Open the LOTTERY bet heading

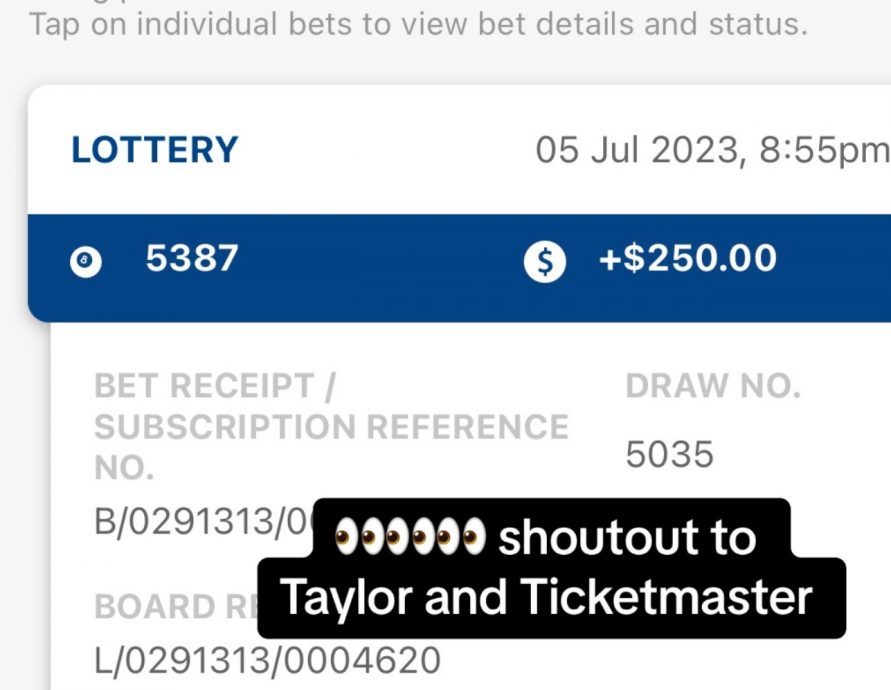coord(155,150)
